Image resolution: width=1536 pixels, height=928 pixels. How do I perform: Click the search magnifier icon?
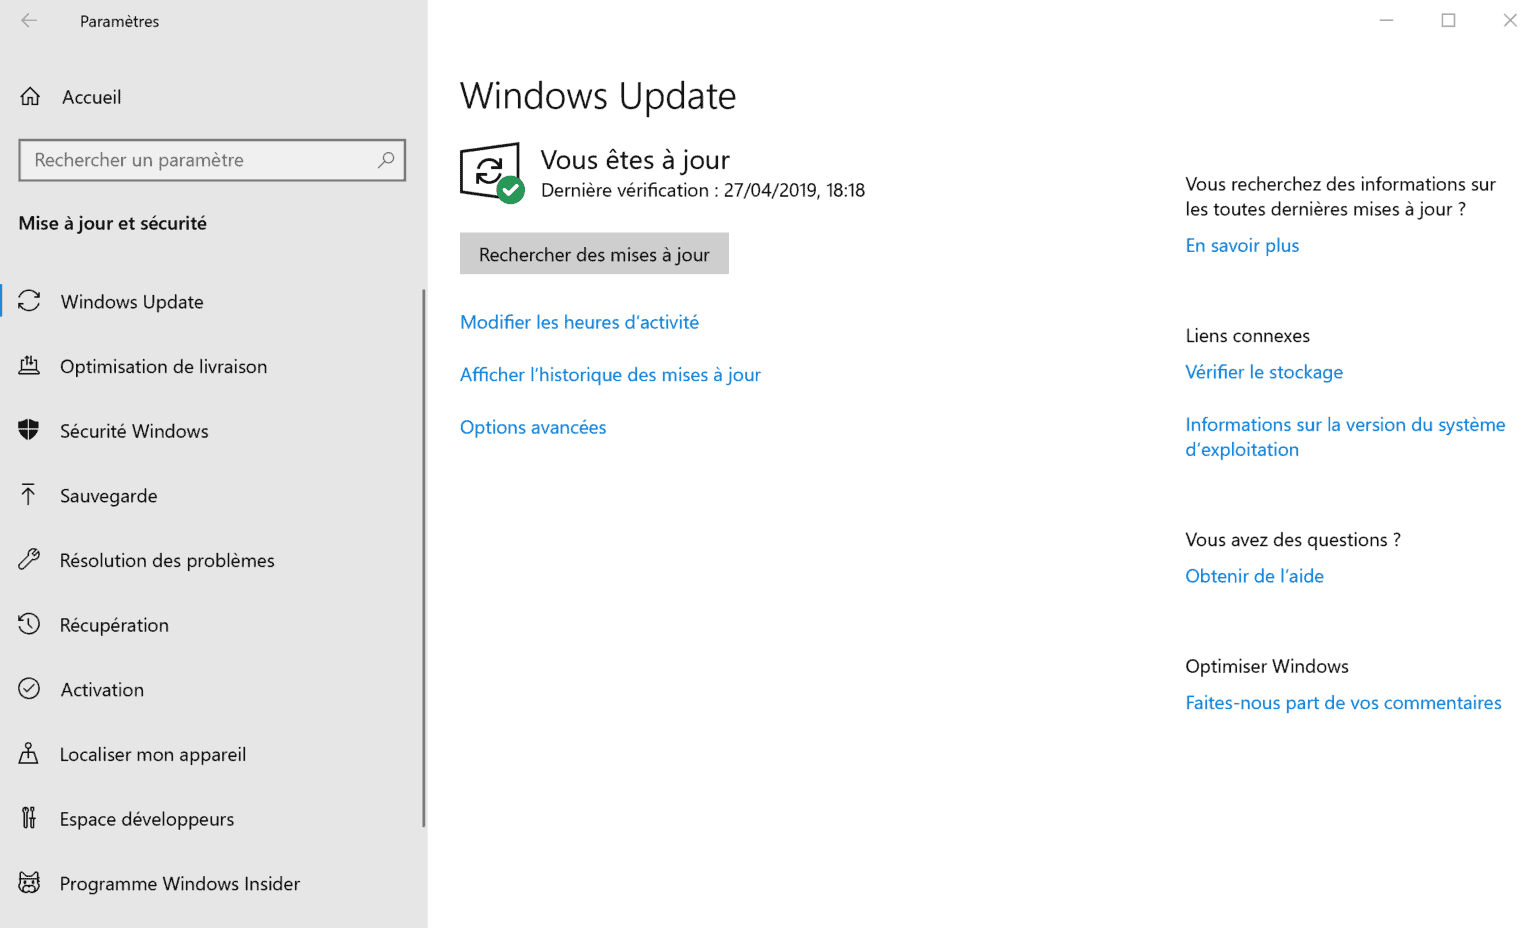(386, 160)
